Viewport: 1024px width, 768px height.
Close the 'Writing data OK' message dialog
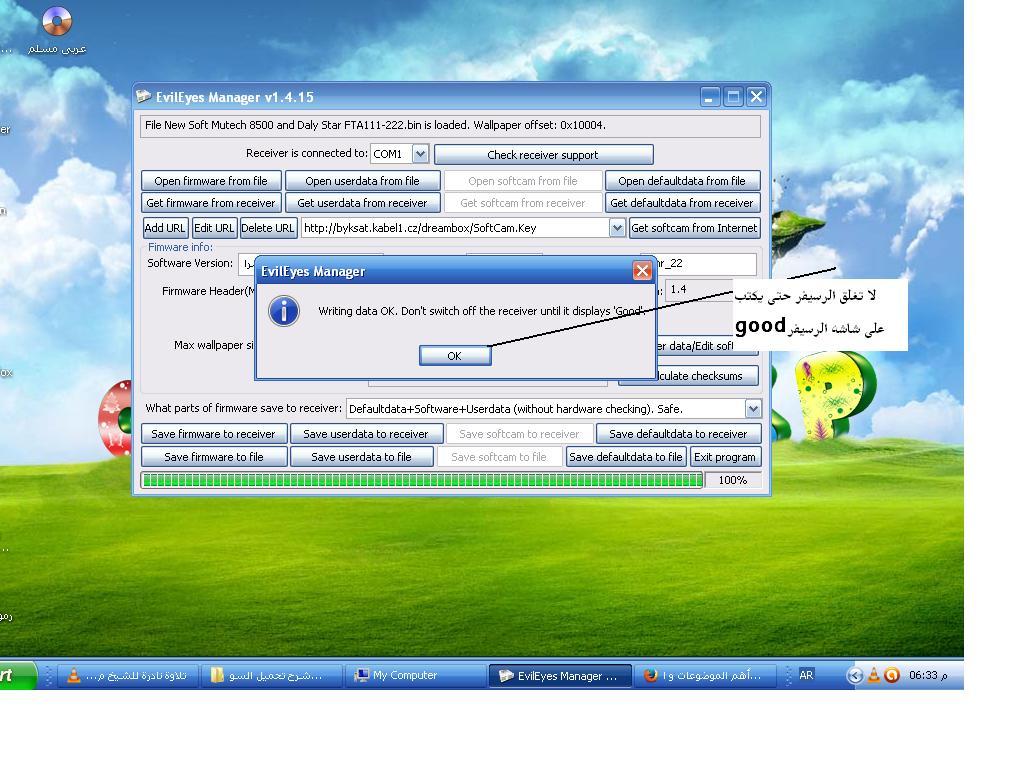pos(642,270)
